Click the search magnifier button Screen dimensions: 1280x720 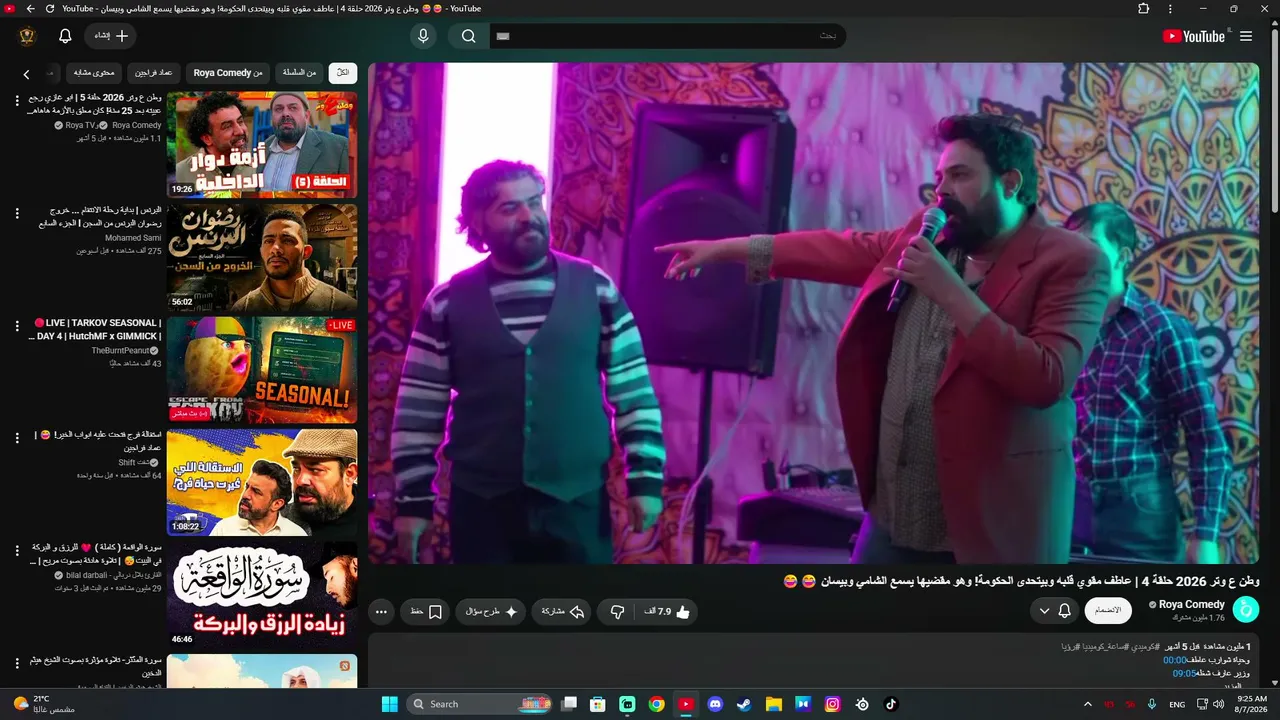(468, 36)
